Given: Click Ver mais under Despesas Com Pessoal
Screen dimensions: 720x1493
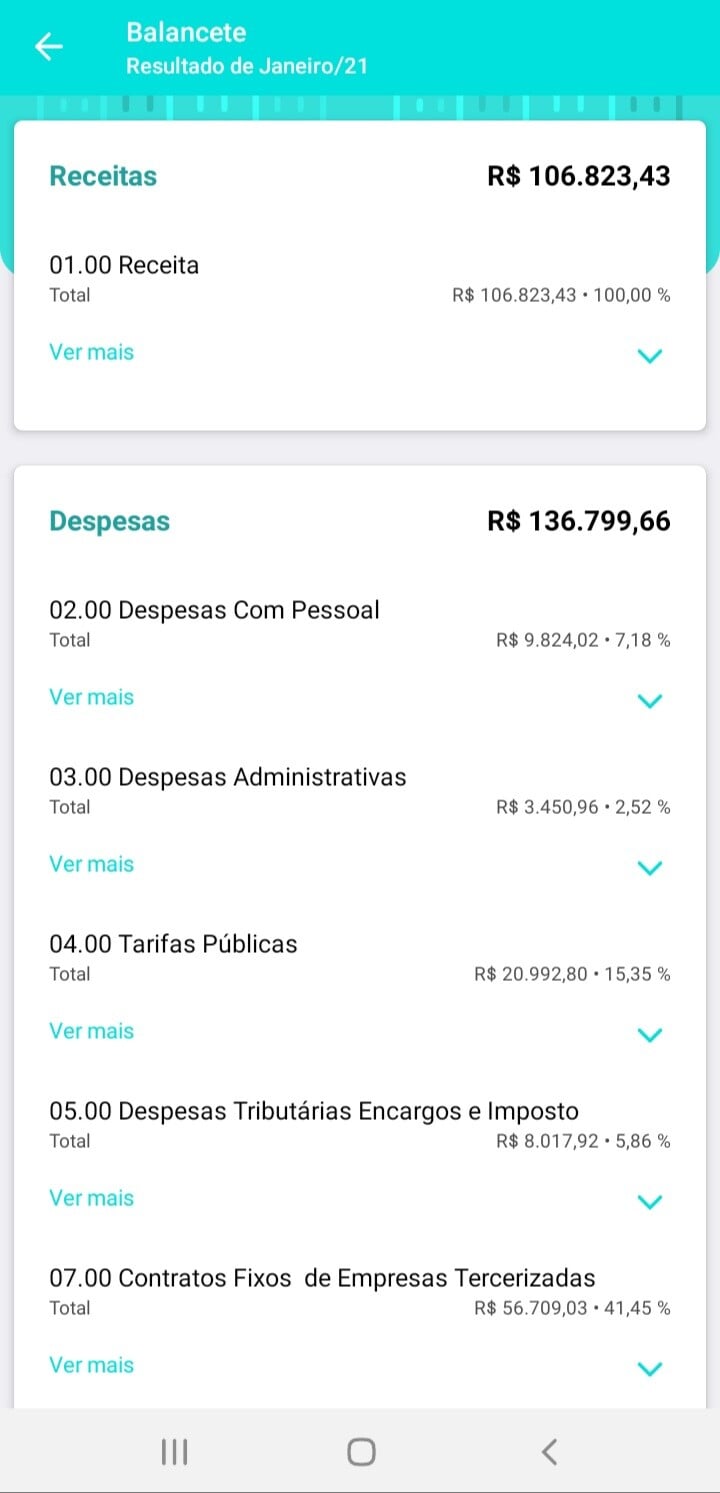Looking at the screenshot, I should [x=91, y=697].
